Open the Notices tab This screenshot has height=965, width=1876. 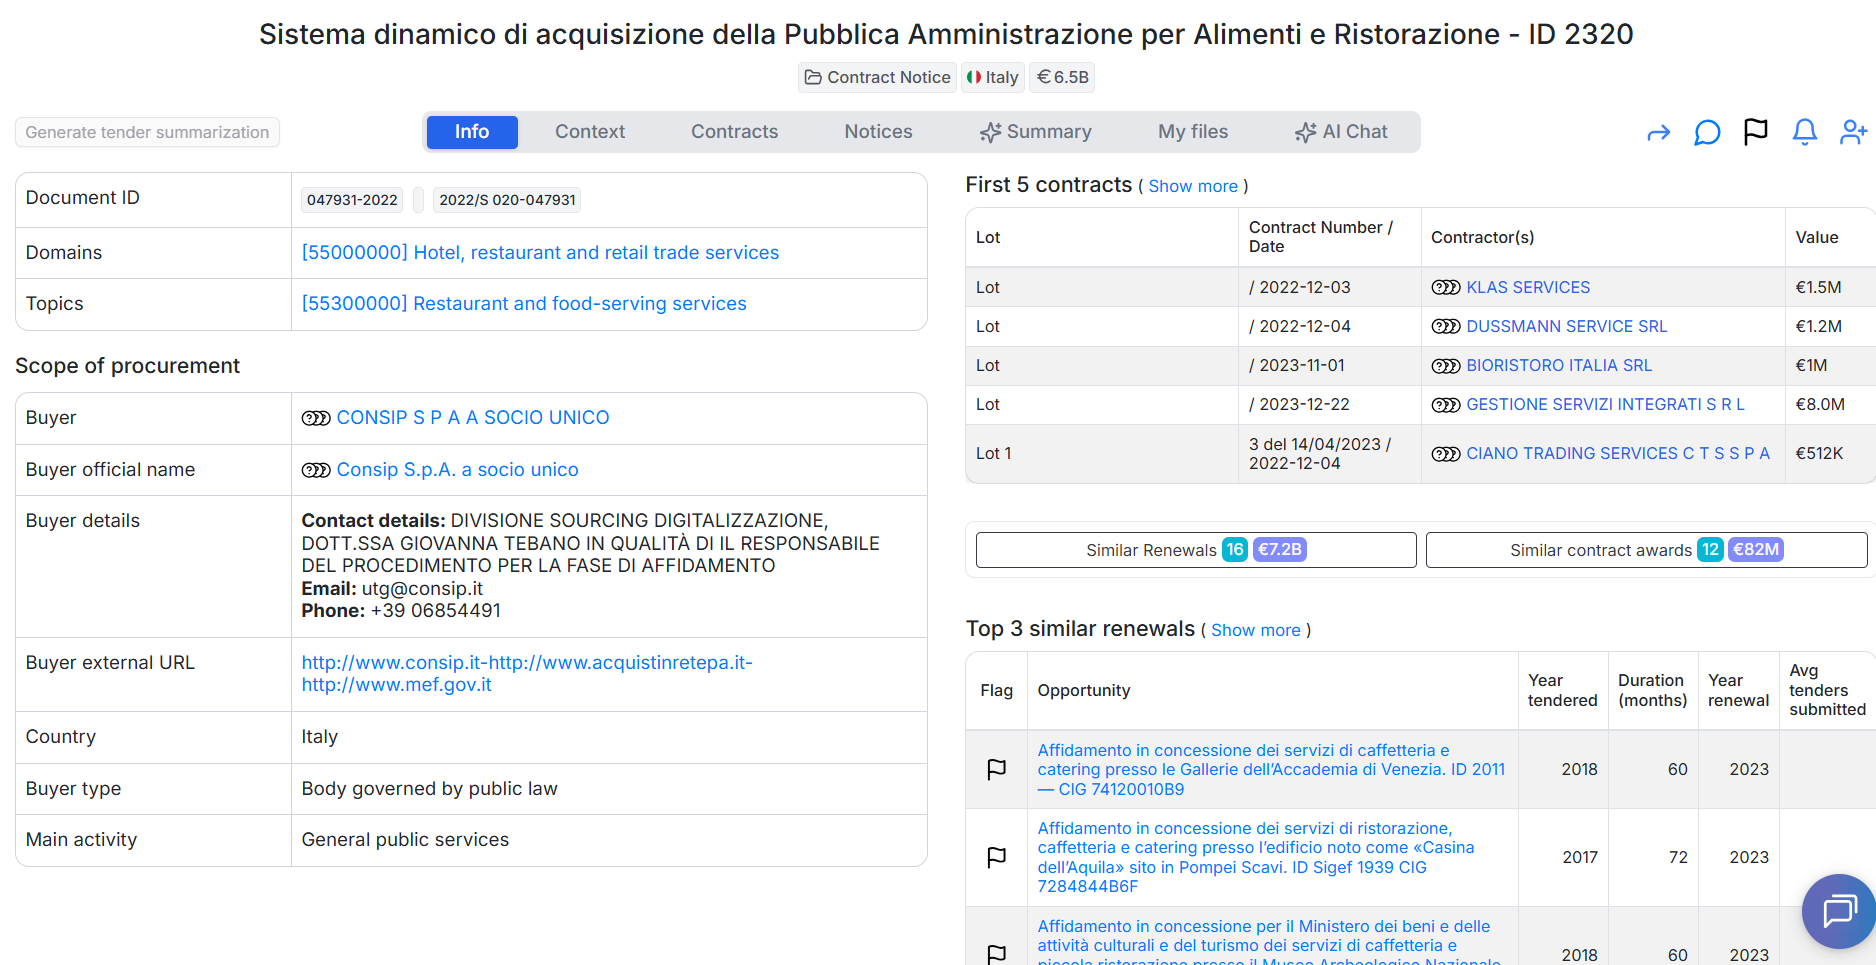click(x=878, y=132)
